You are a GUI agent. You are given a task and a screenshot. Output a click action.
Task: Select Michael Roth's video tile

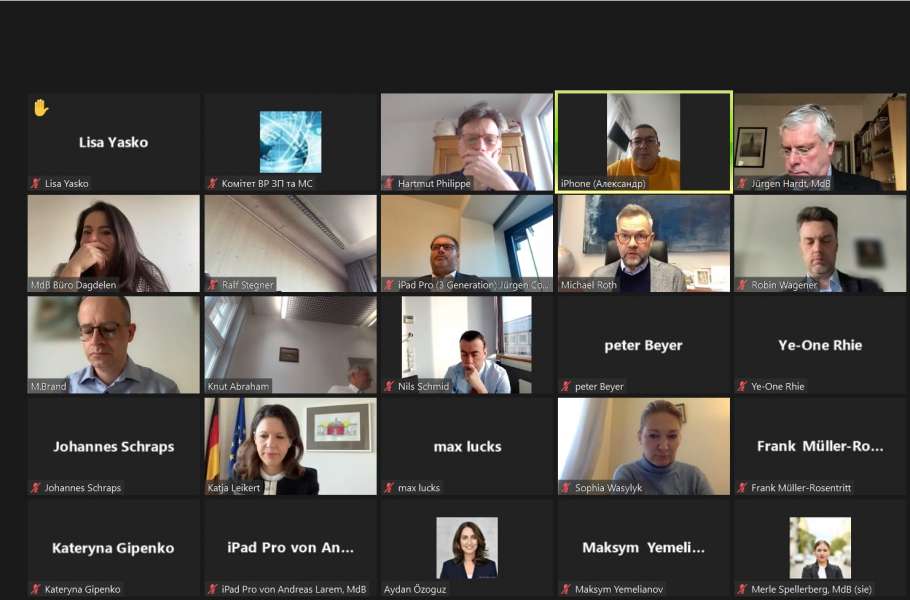point(644,244)
